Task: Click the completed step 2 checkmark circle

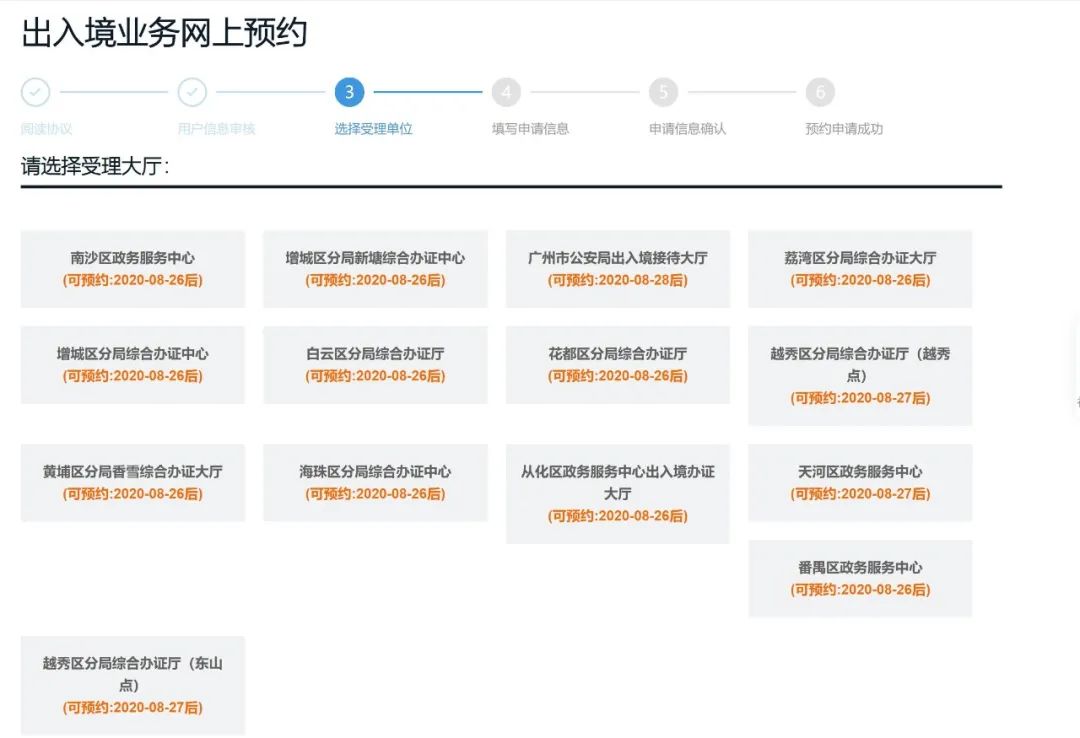Action: pos(192,93)
